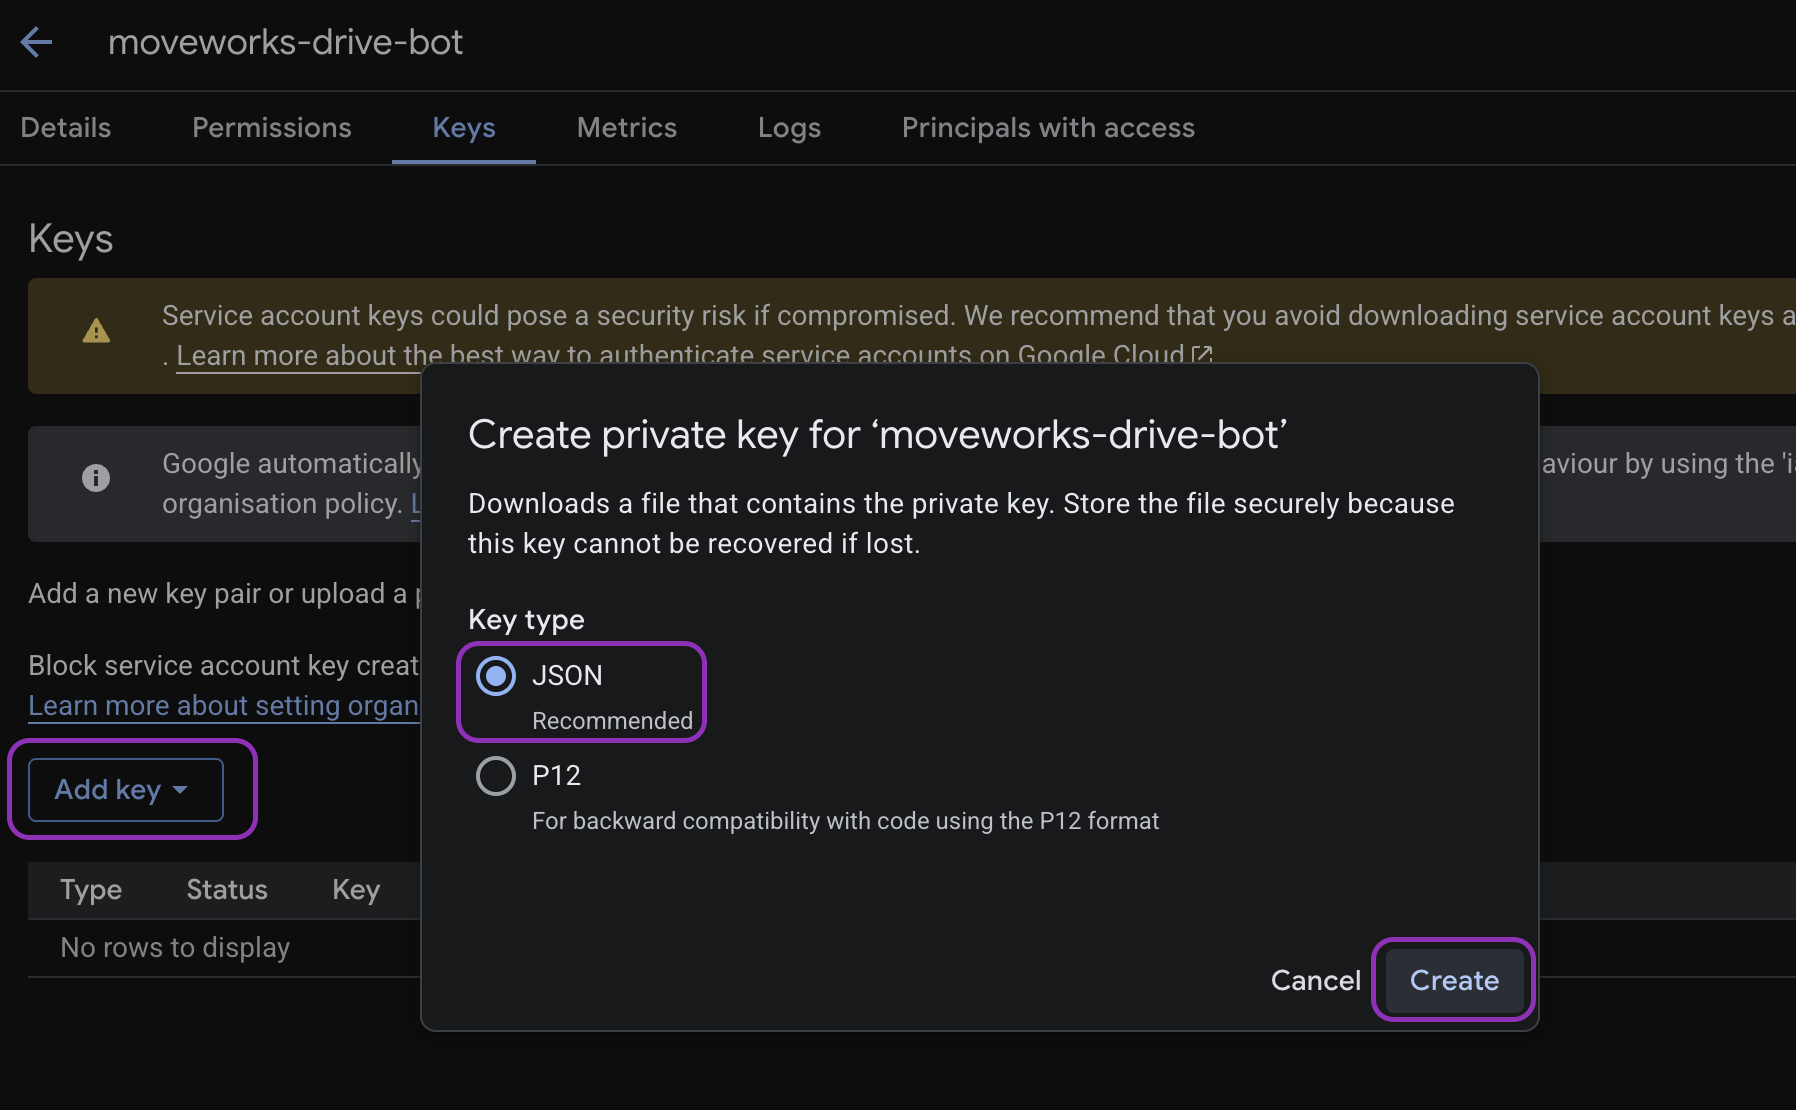Viewport: 1796px width, 1110px height.
Task: Go back using the left arrow icon
Action: pyautogui.click(x=37, y=42)
